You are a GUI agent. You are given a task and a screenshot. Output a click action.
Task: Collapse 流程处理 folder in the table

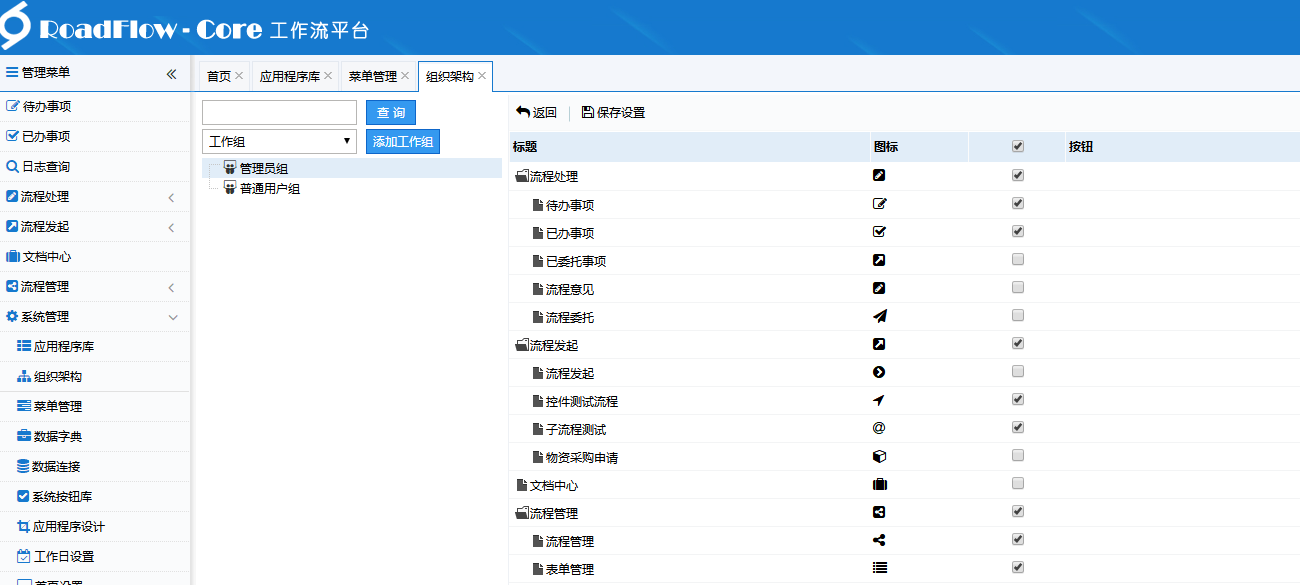click(x=522, y=177)
